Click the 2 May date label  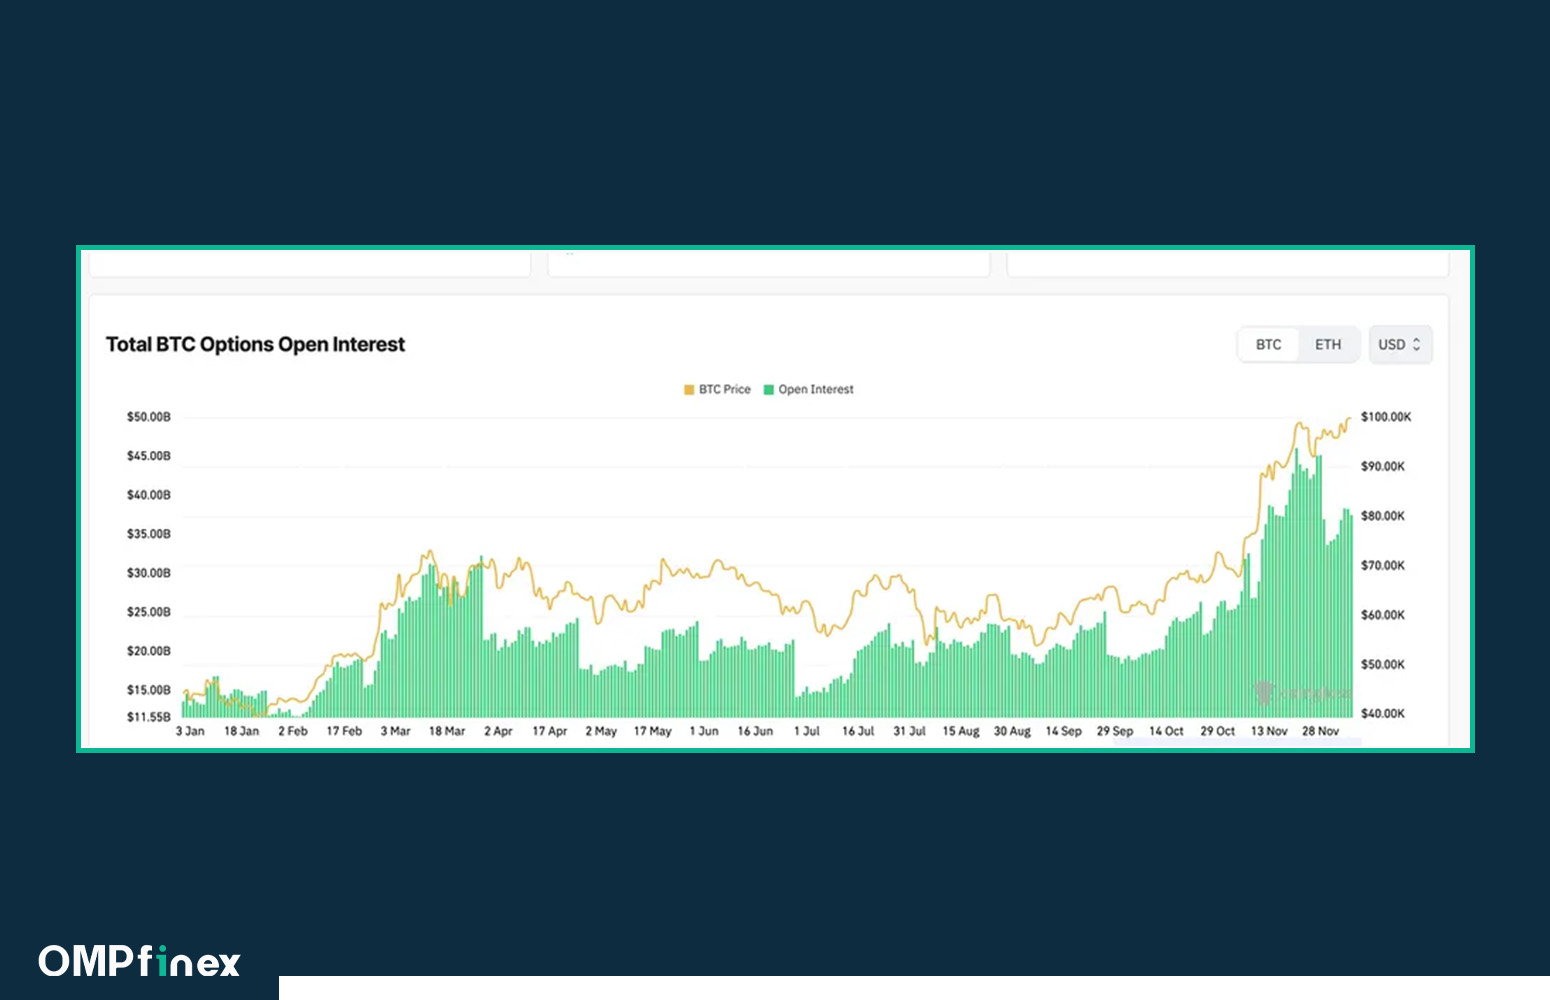[601, 732]
